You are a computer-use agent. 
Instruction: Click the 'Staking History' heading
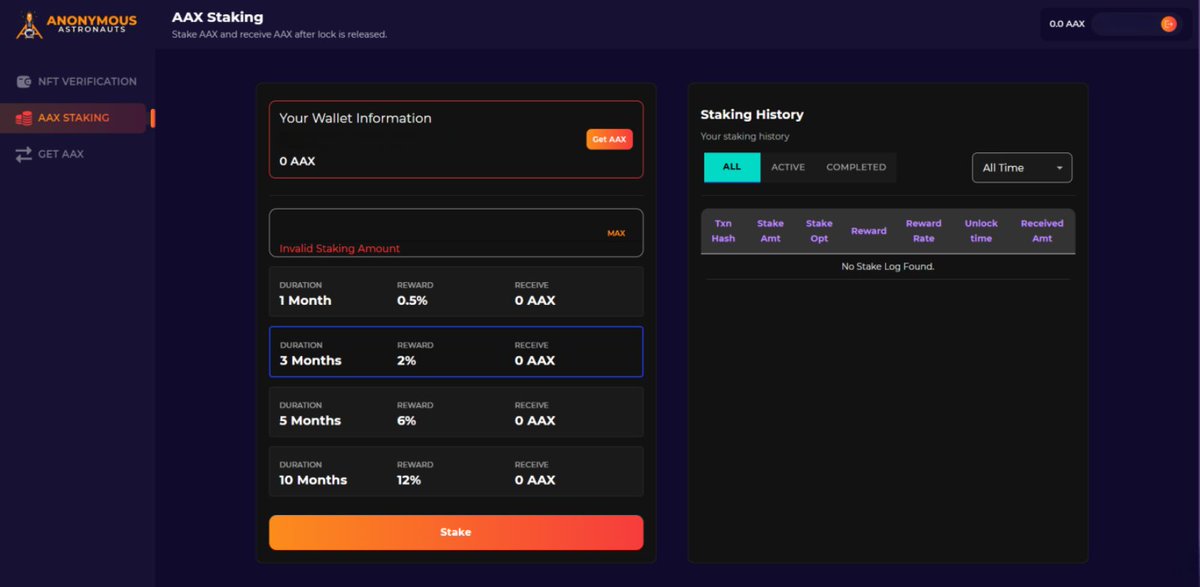point(752,115)
